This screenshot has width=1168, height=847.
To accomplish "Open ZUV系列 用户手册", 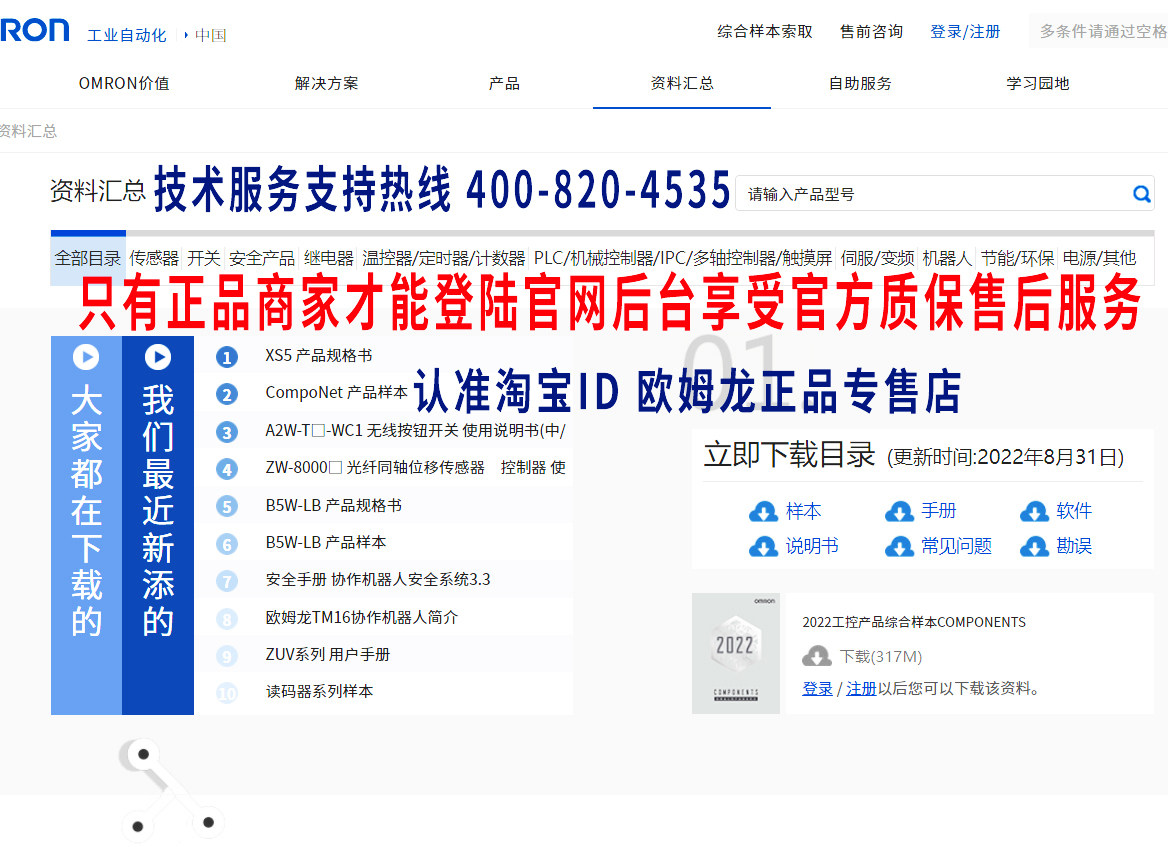I will (328, 655).
